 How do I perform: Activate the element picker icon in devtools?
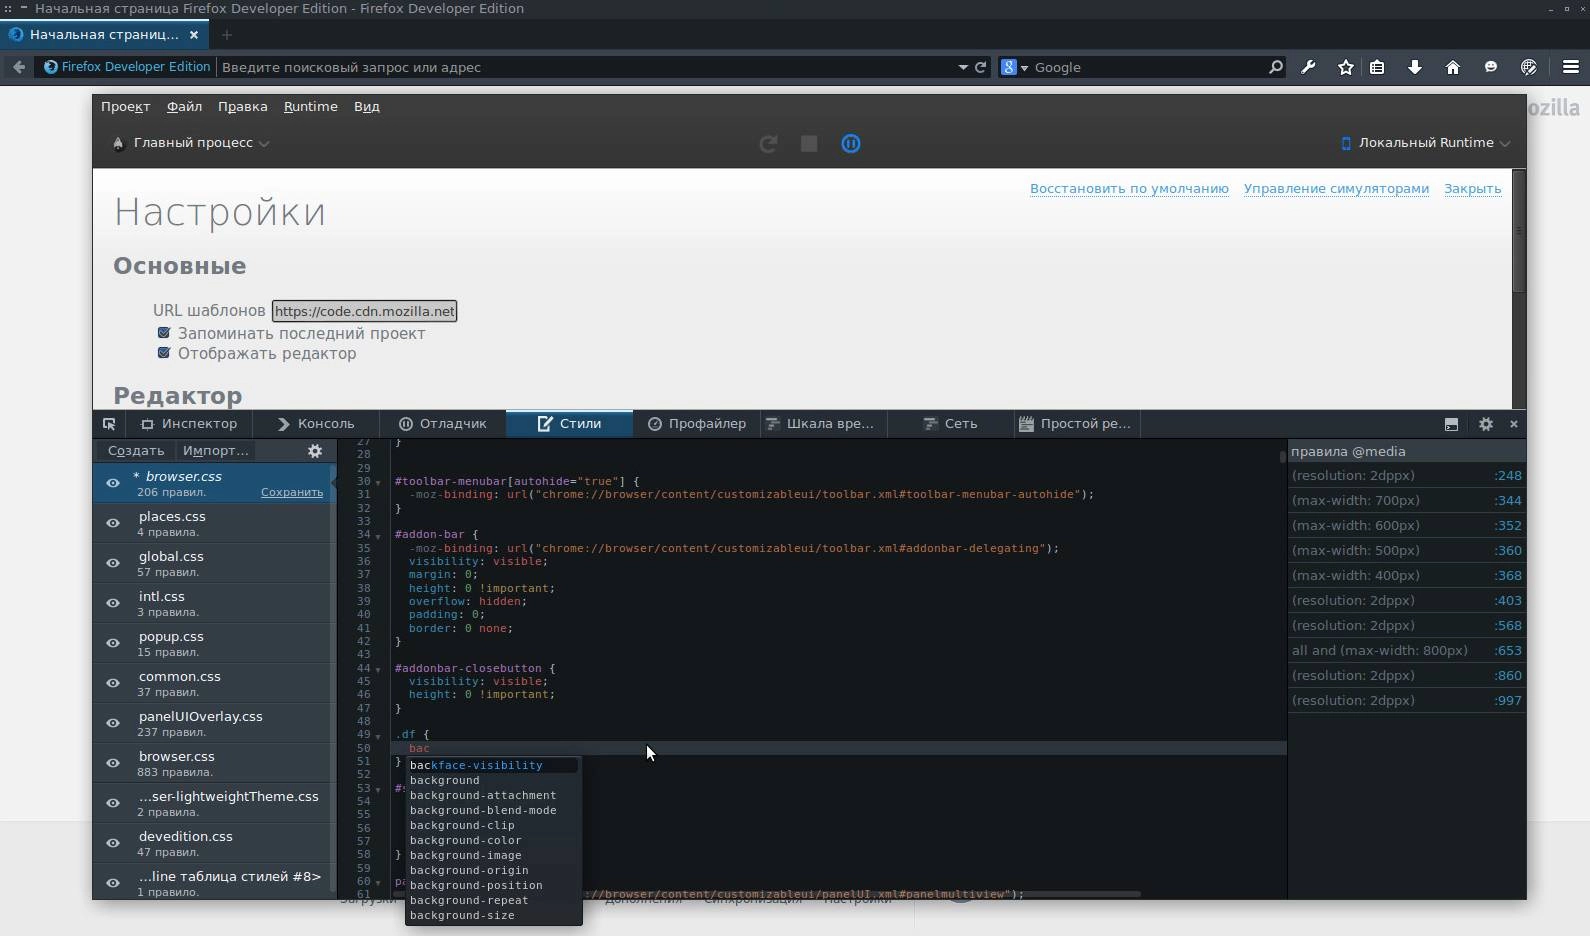click(109, 424)
